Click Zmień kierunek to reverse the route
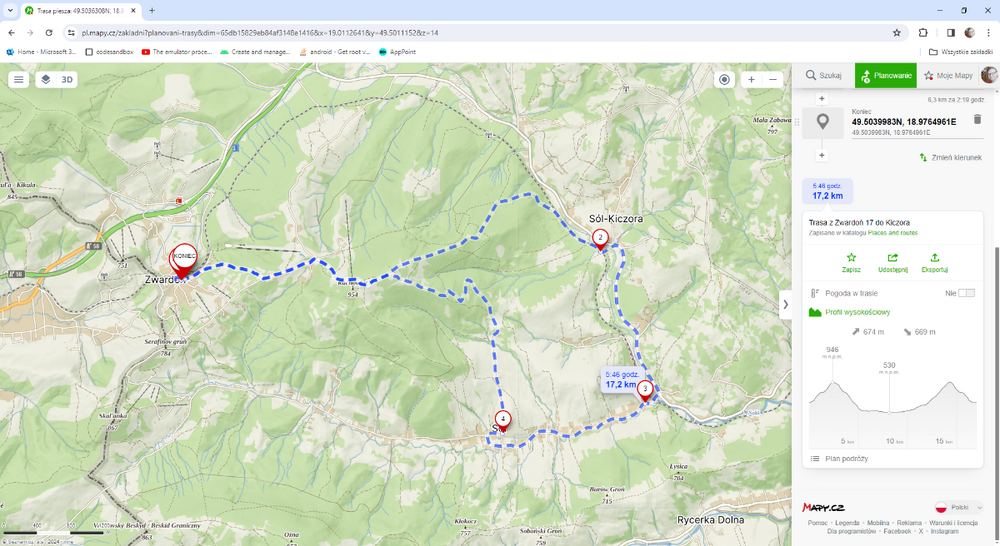The width and height of the screenshot is (1000, 546). click(951, 158)
